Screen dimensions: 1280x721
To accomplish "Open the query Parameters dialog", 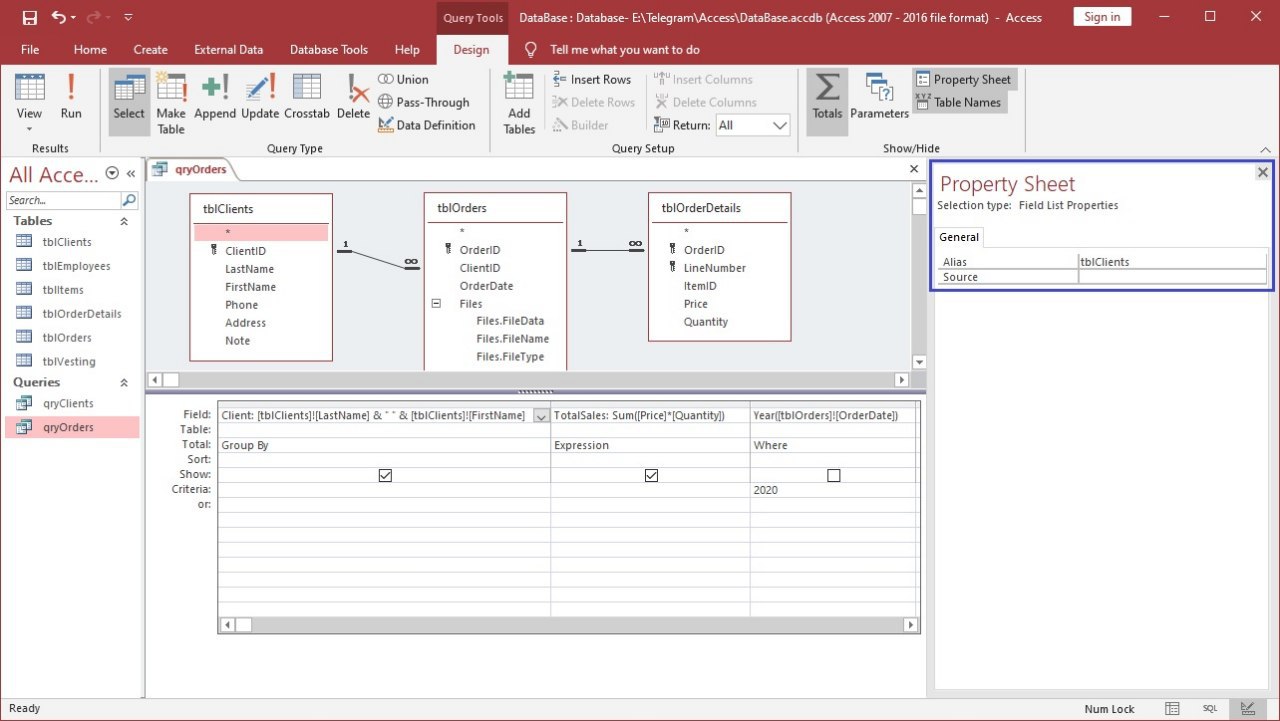I will coord(879,97).
